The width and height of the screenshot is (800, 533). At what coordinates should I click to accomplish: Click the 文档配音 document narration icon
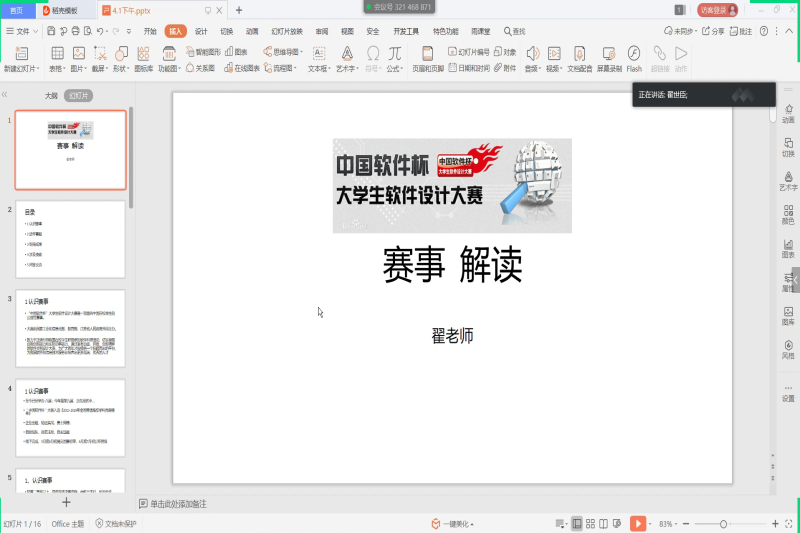580,54
